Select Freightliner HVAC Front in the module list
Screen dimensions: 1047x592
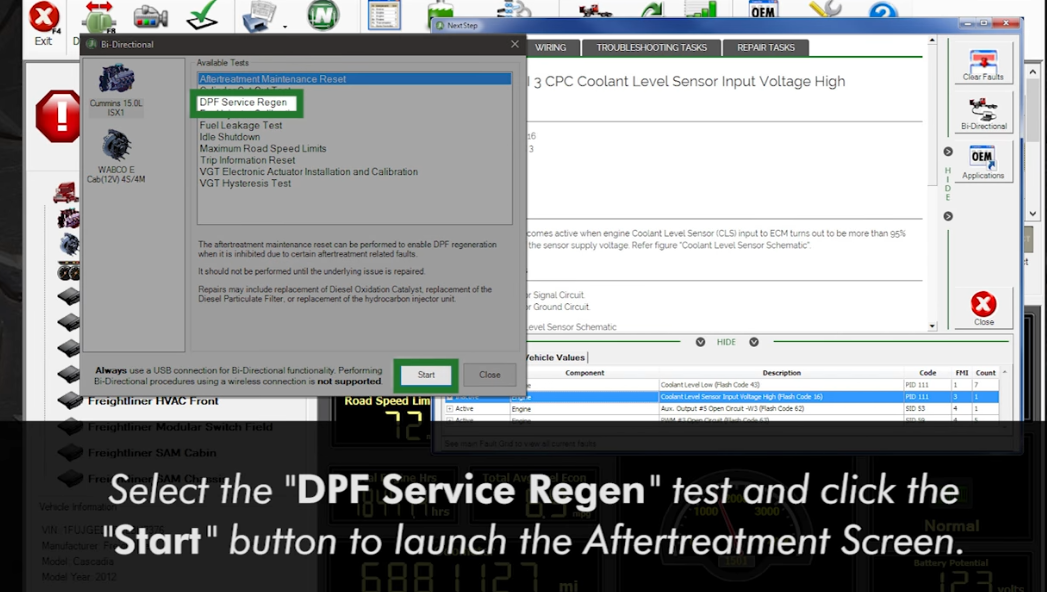(x=153, y=401)
